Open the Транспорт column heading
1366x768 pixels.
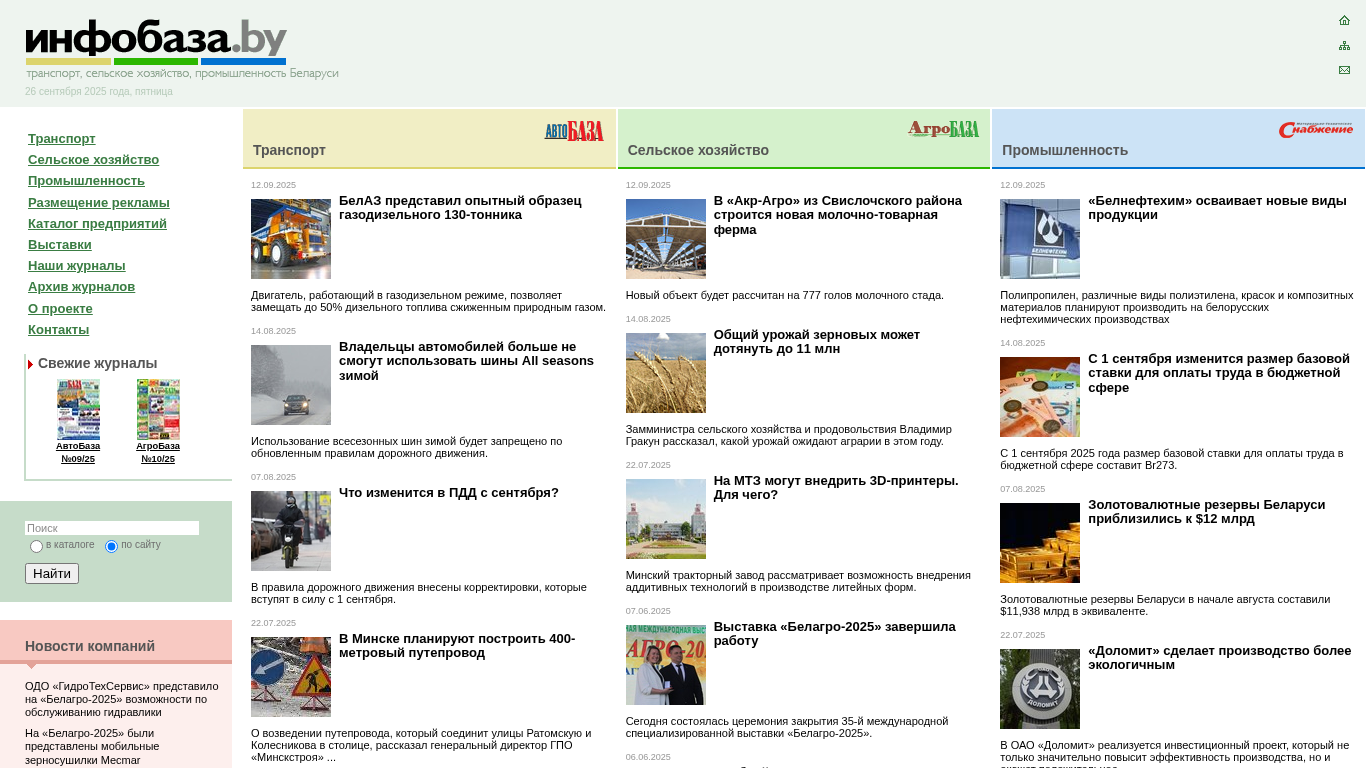point(289,150)
